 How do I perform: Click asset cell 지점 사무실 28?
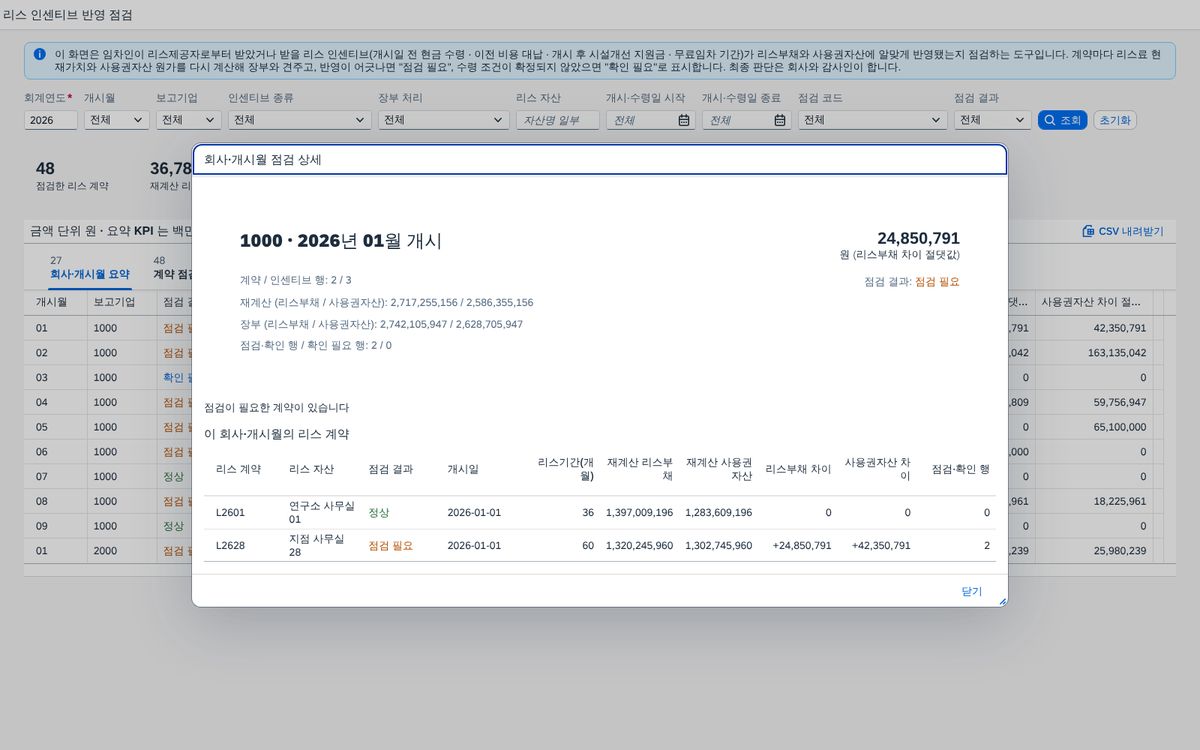click(316, 546)
